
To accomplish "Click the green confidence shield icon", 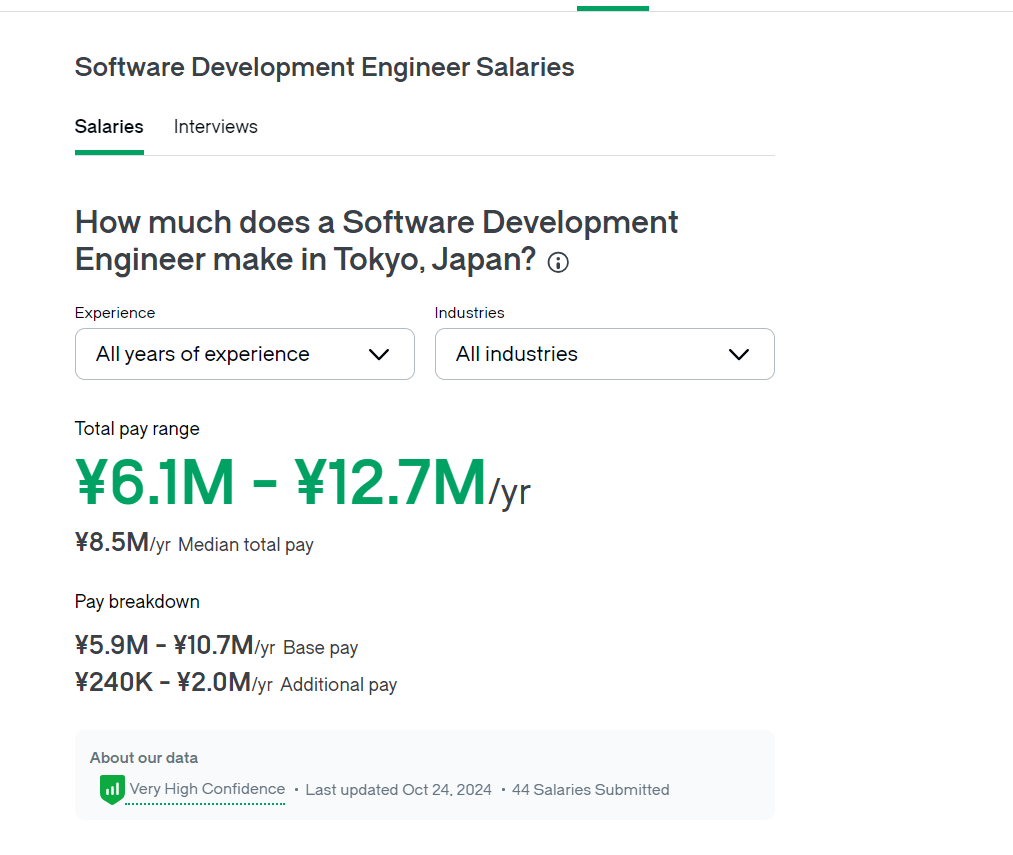I will [x=111, y=789].
